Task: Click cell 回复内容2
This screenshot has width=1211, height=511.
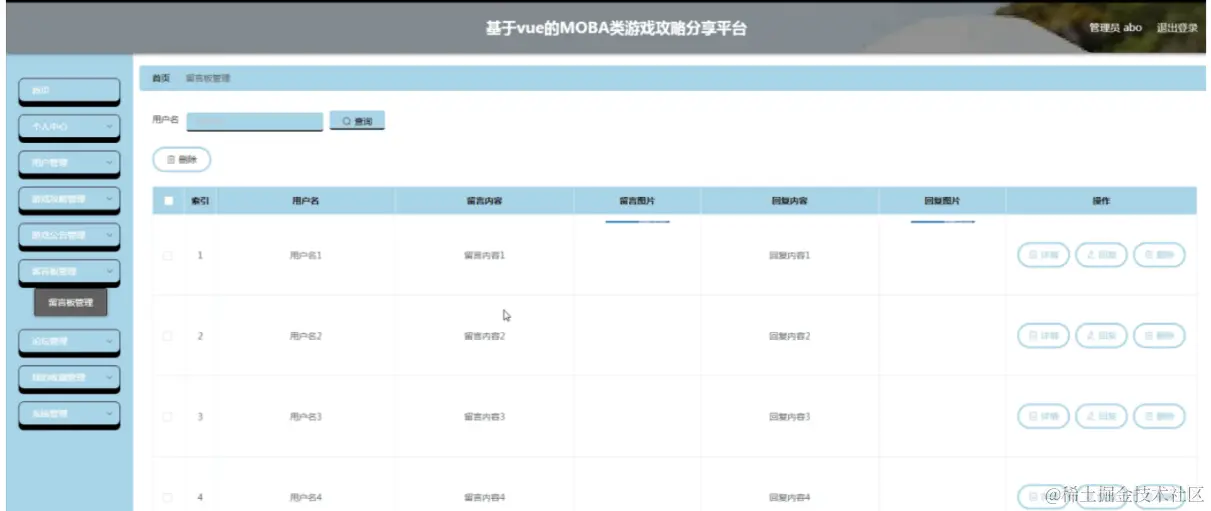Action: click(x=789, y=336)
